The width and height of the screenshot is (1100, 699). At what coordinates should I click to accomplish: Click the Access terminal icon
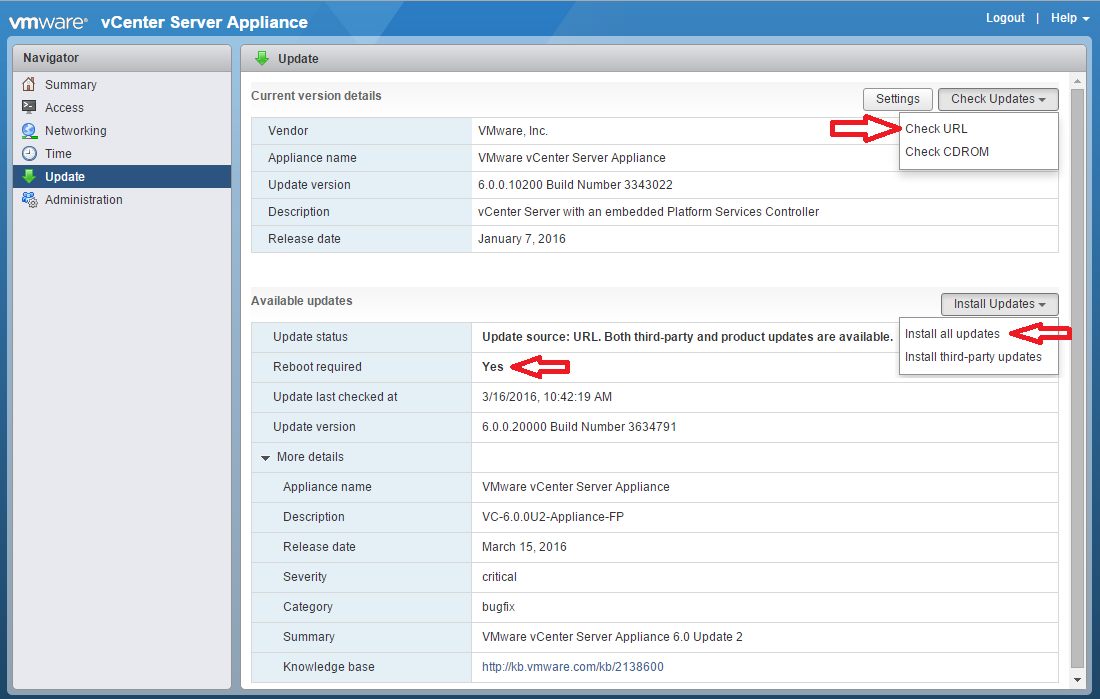coord(29,107)
